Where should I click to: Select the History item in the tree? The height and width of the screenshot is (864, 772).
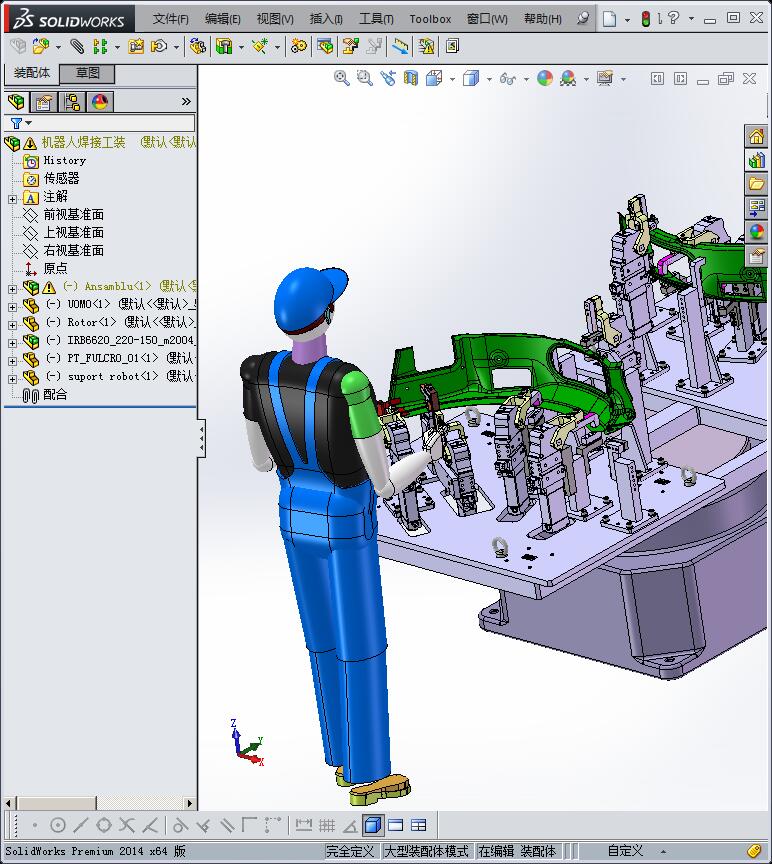click(x=64, y=160)
